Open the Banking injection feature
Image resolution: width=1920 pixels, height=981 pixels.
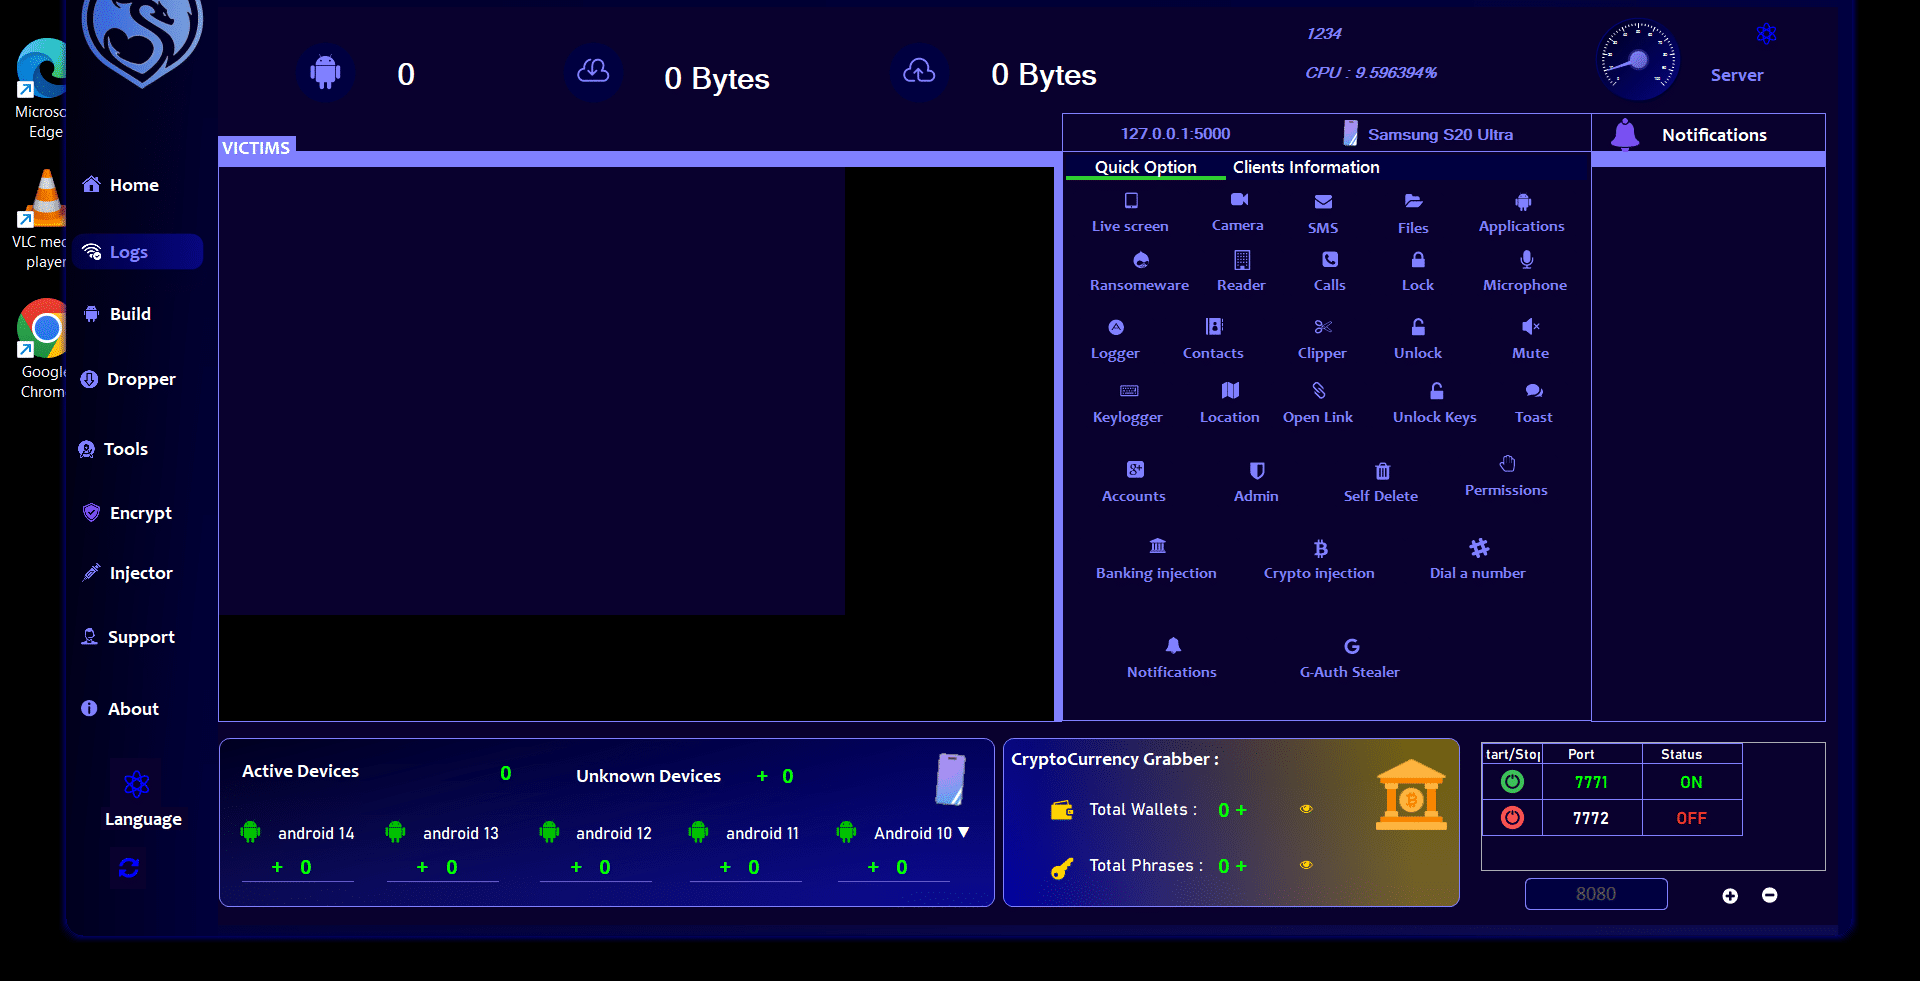coord(1156,558)
